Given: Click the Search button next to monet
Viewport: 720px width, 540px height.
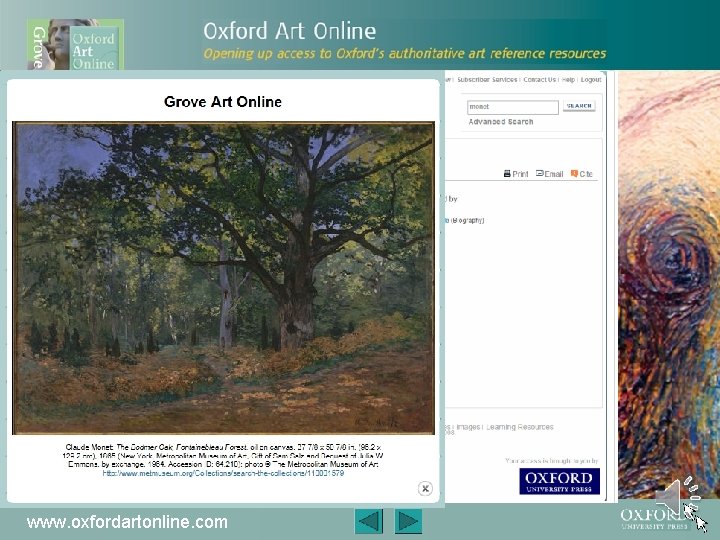Looking at the screenshot, I should [579, 106].
